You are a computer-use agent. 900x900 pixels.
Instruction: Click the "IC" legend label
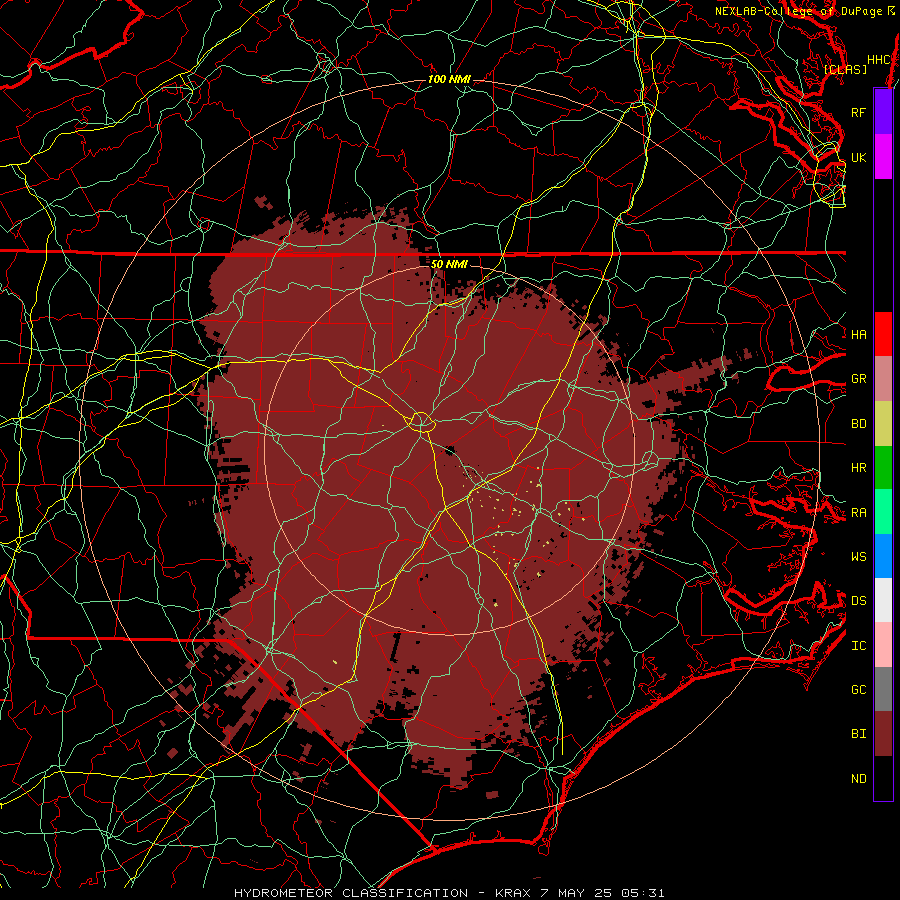coord(859,646)
